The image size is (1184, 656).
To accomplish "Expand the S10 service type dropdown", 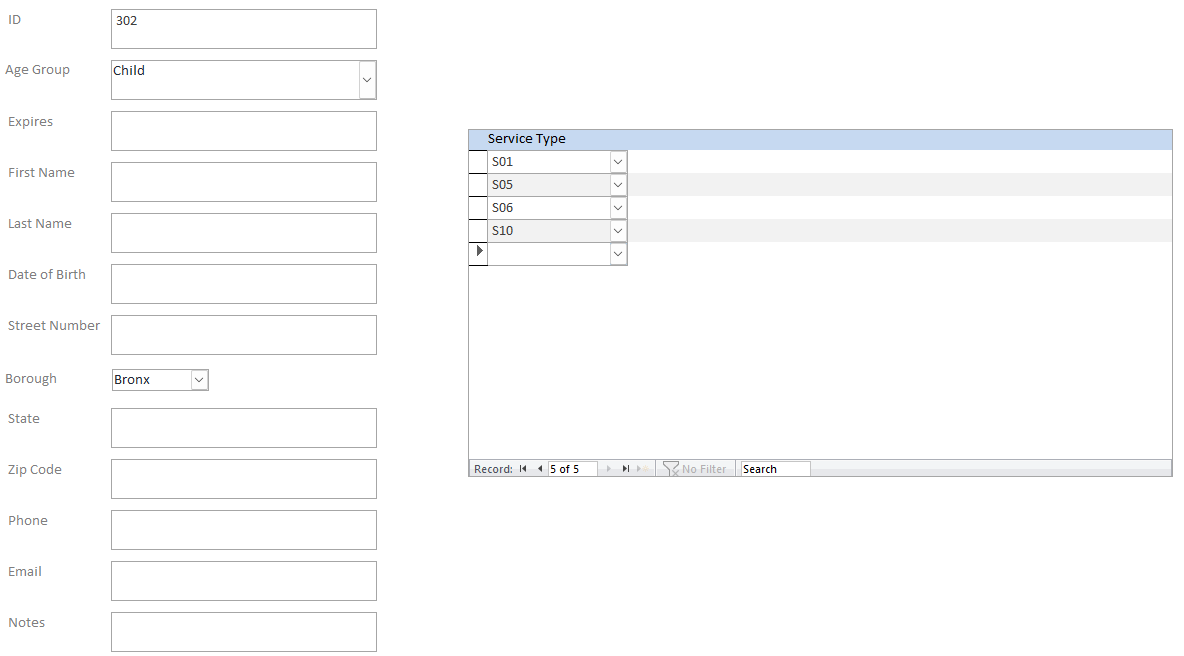I will coord(618,231).
